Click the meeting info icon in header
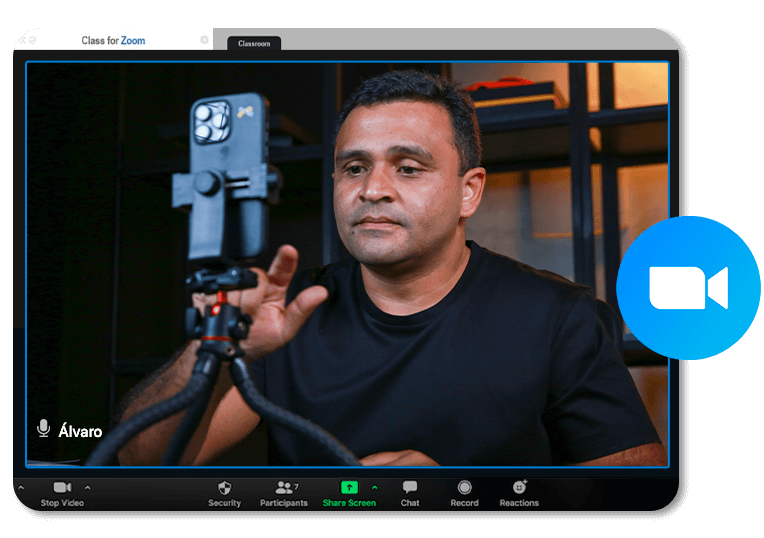 [x=22, y=40]
